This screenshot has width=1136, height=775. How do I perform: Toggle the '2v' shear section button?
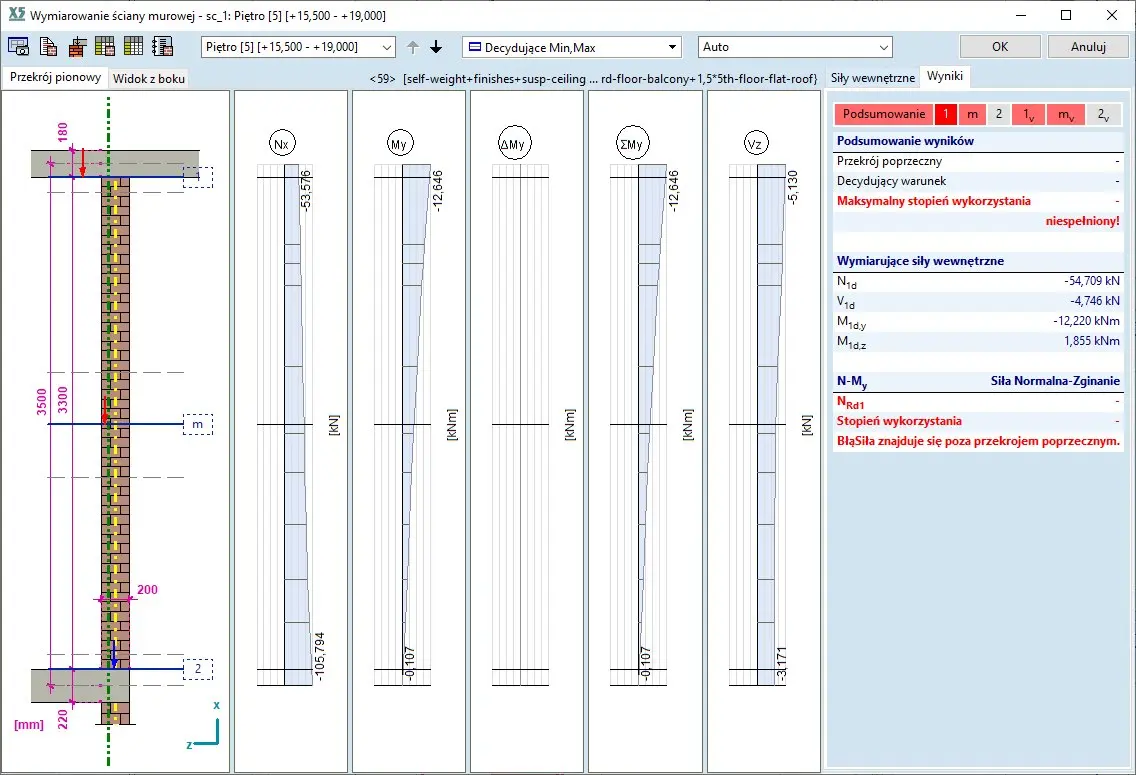click(x=1103, y=114)
